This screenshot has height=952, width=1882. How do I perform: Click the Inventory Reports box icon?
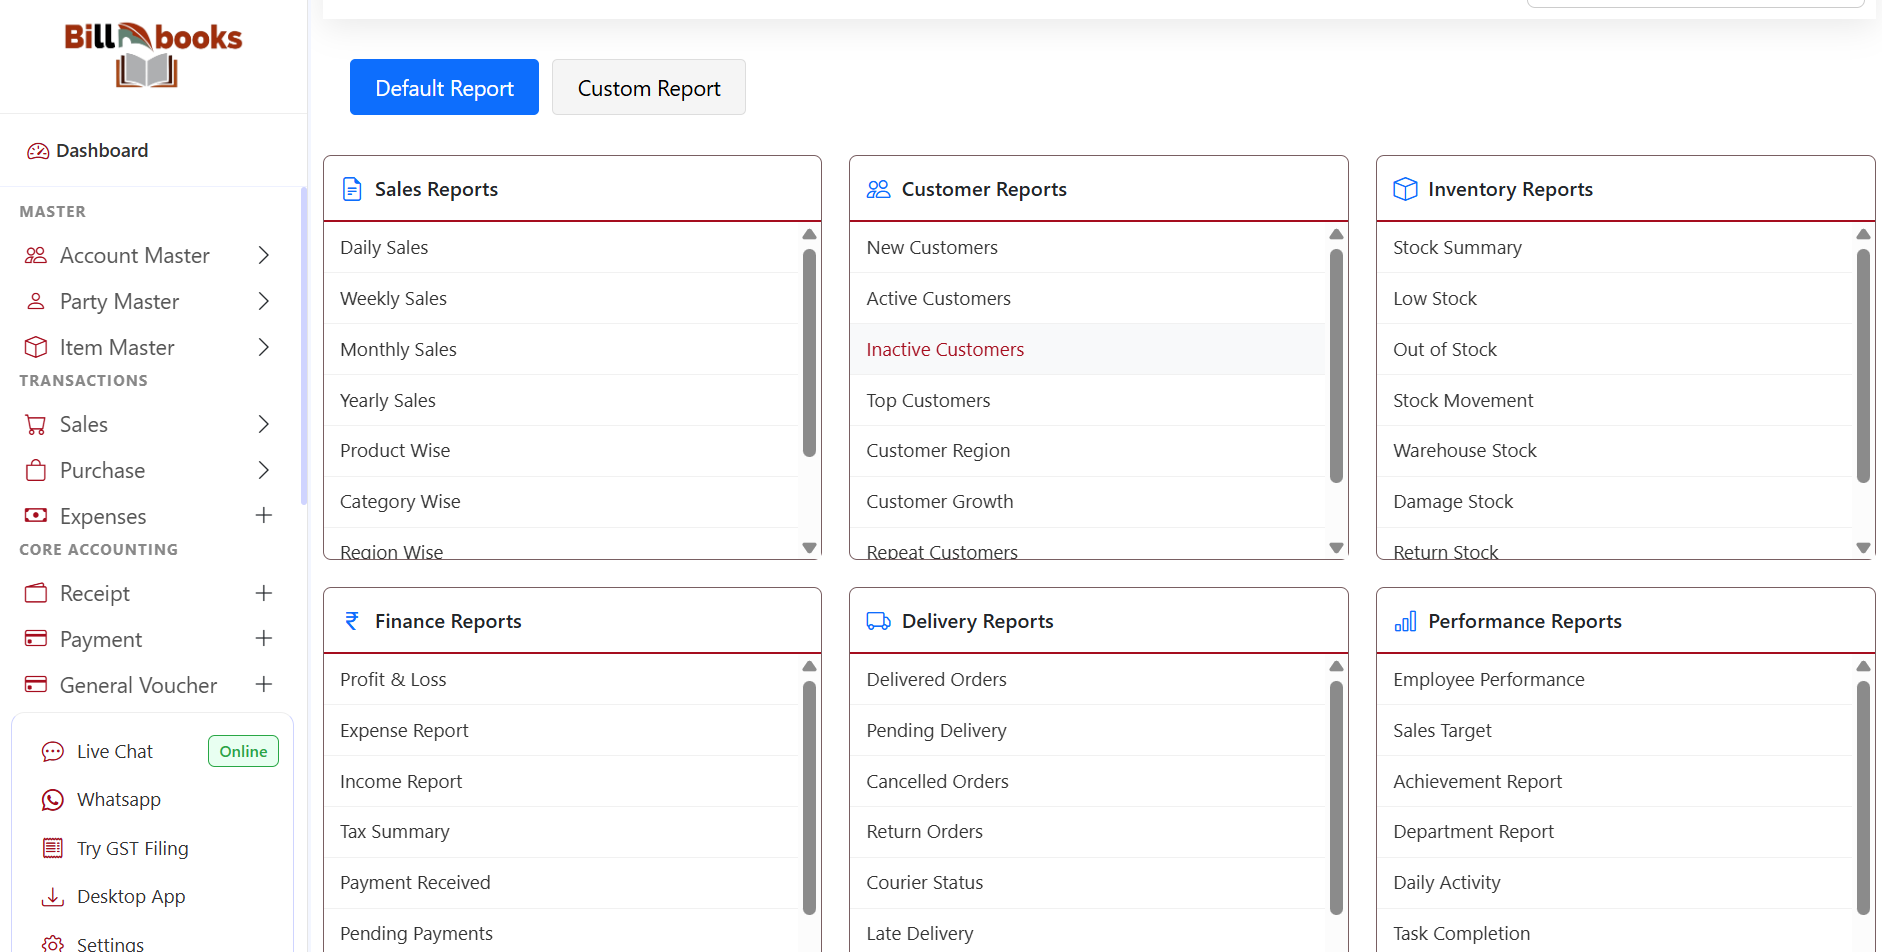1405,189
